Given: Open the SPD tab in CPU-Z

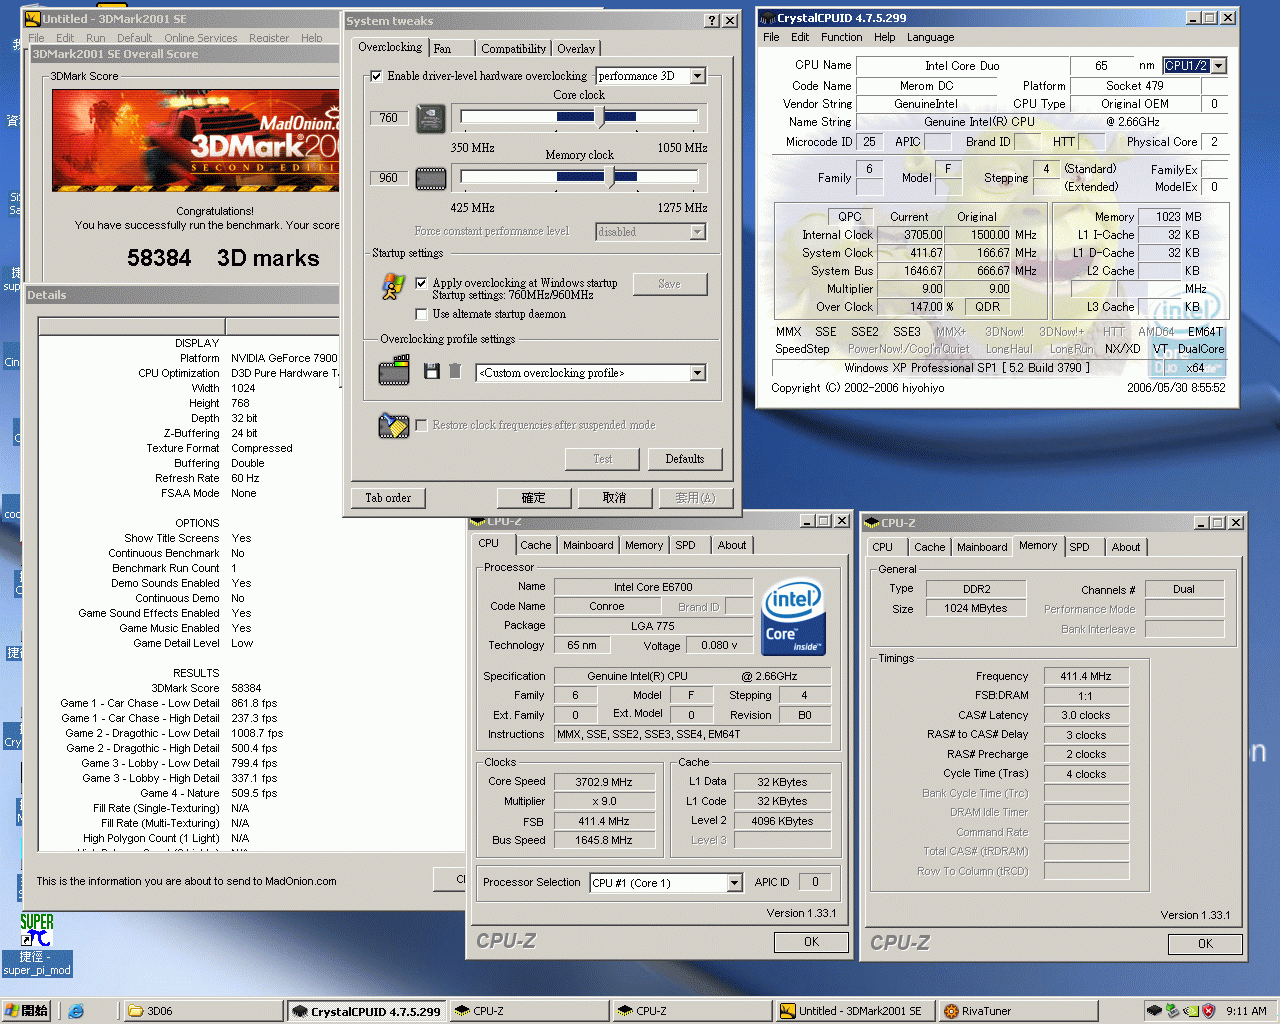Looking at the screenshot, I should [687, 545].
